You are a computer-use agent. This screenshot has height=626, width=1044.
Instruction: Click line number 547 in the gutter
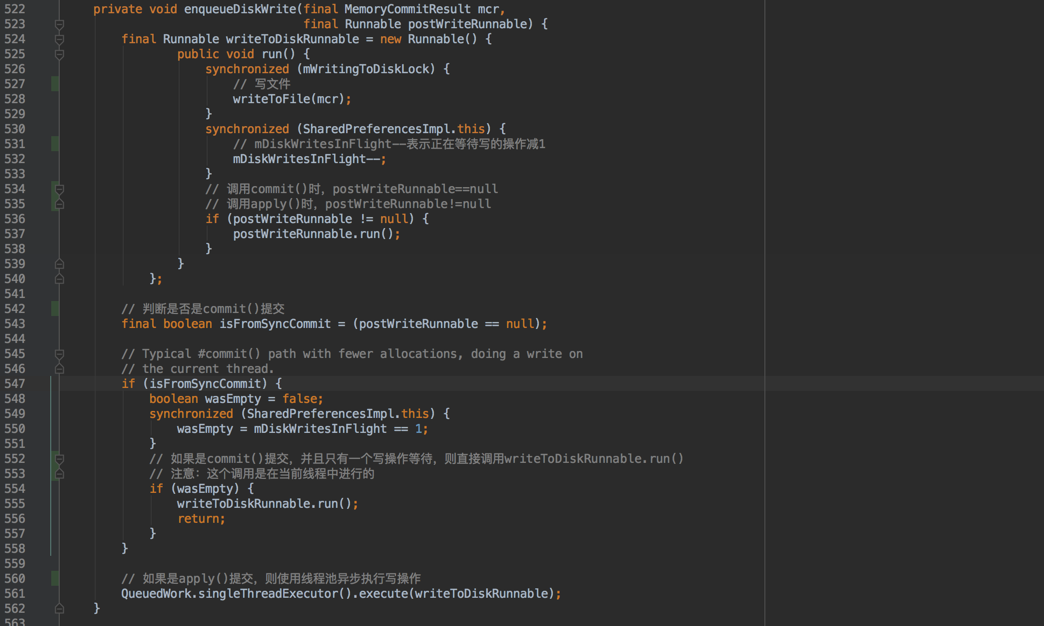pos(15,384)
